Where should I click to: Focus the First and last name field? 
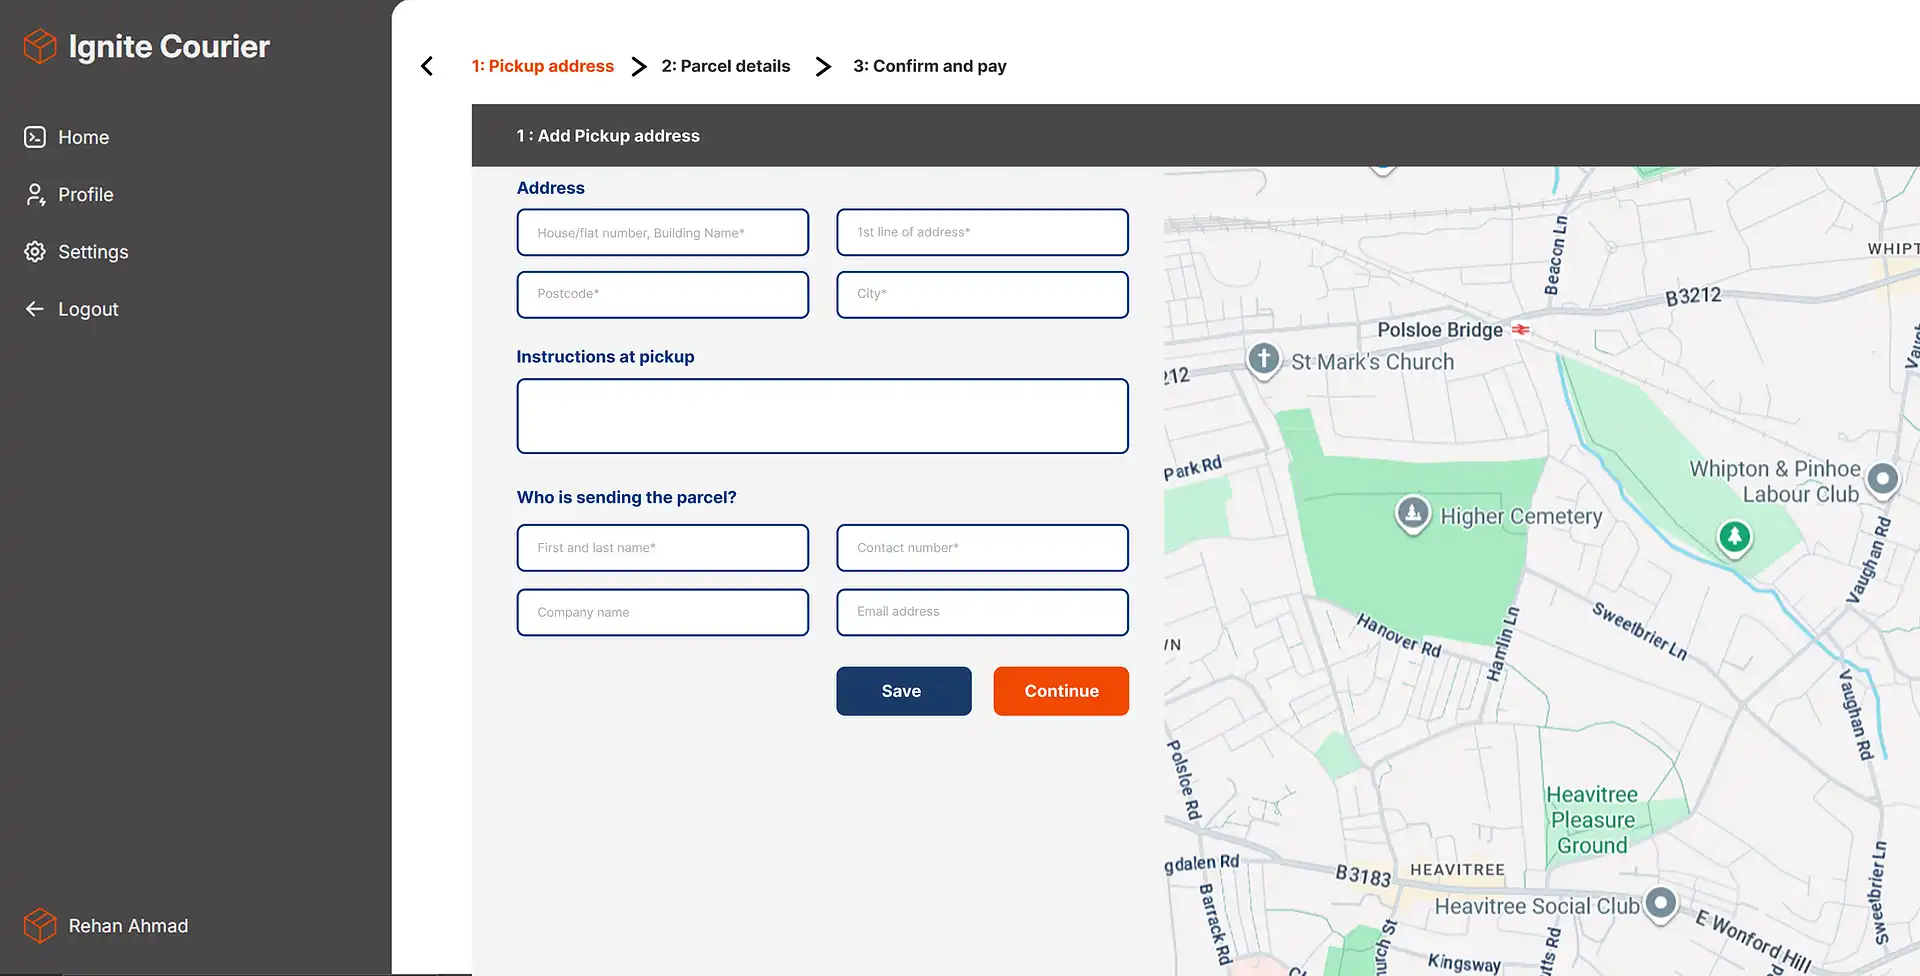click(x=663, y=548)
